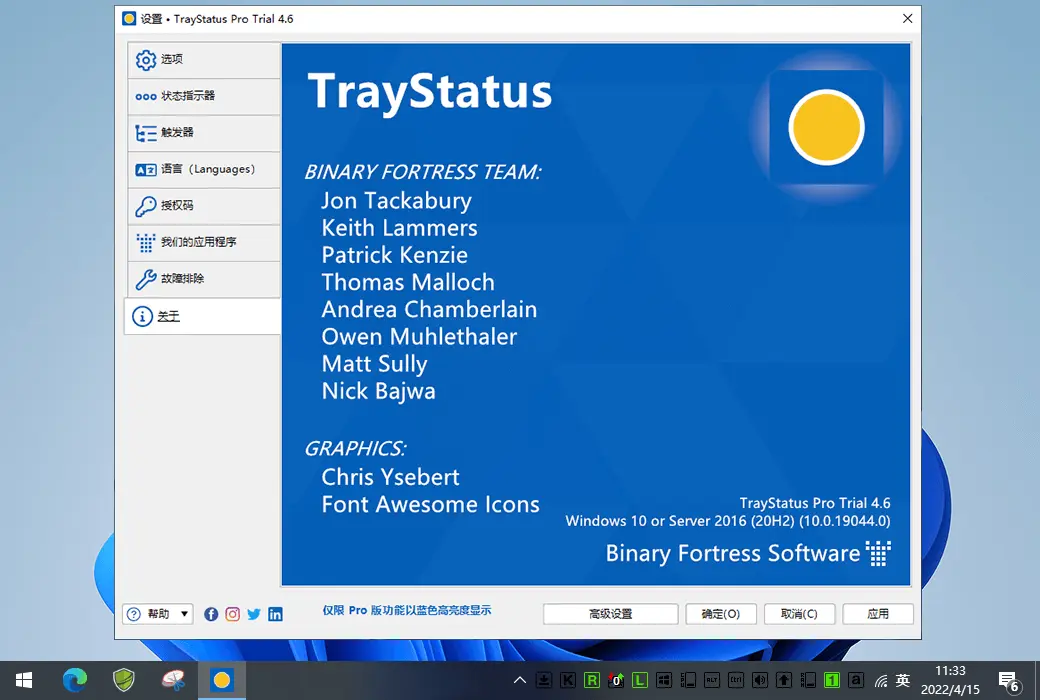1040x700 pixels.
Task: Open the 授权码 license key tab
Action: (x=204, y=206)
